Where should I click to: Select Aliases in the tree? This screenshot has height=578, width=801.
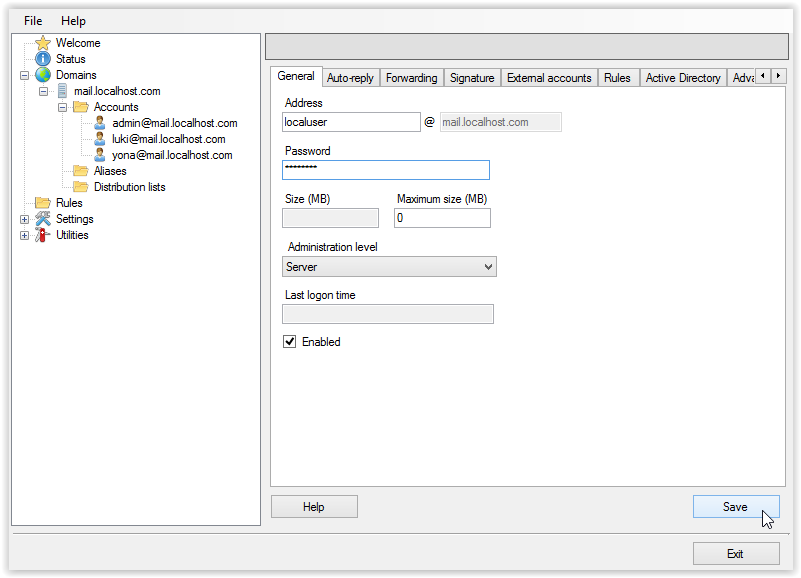[x=110, y=171]
